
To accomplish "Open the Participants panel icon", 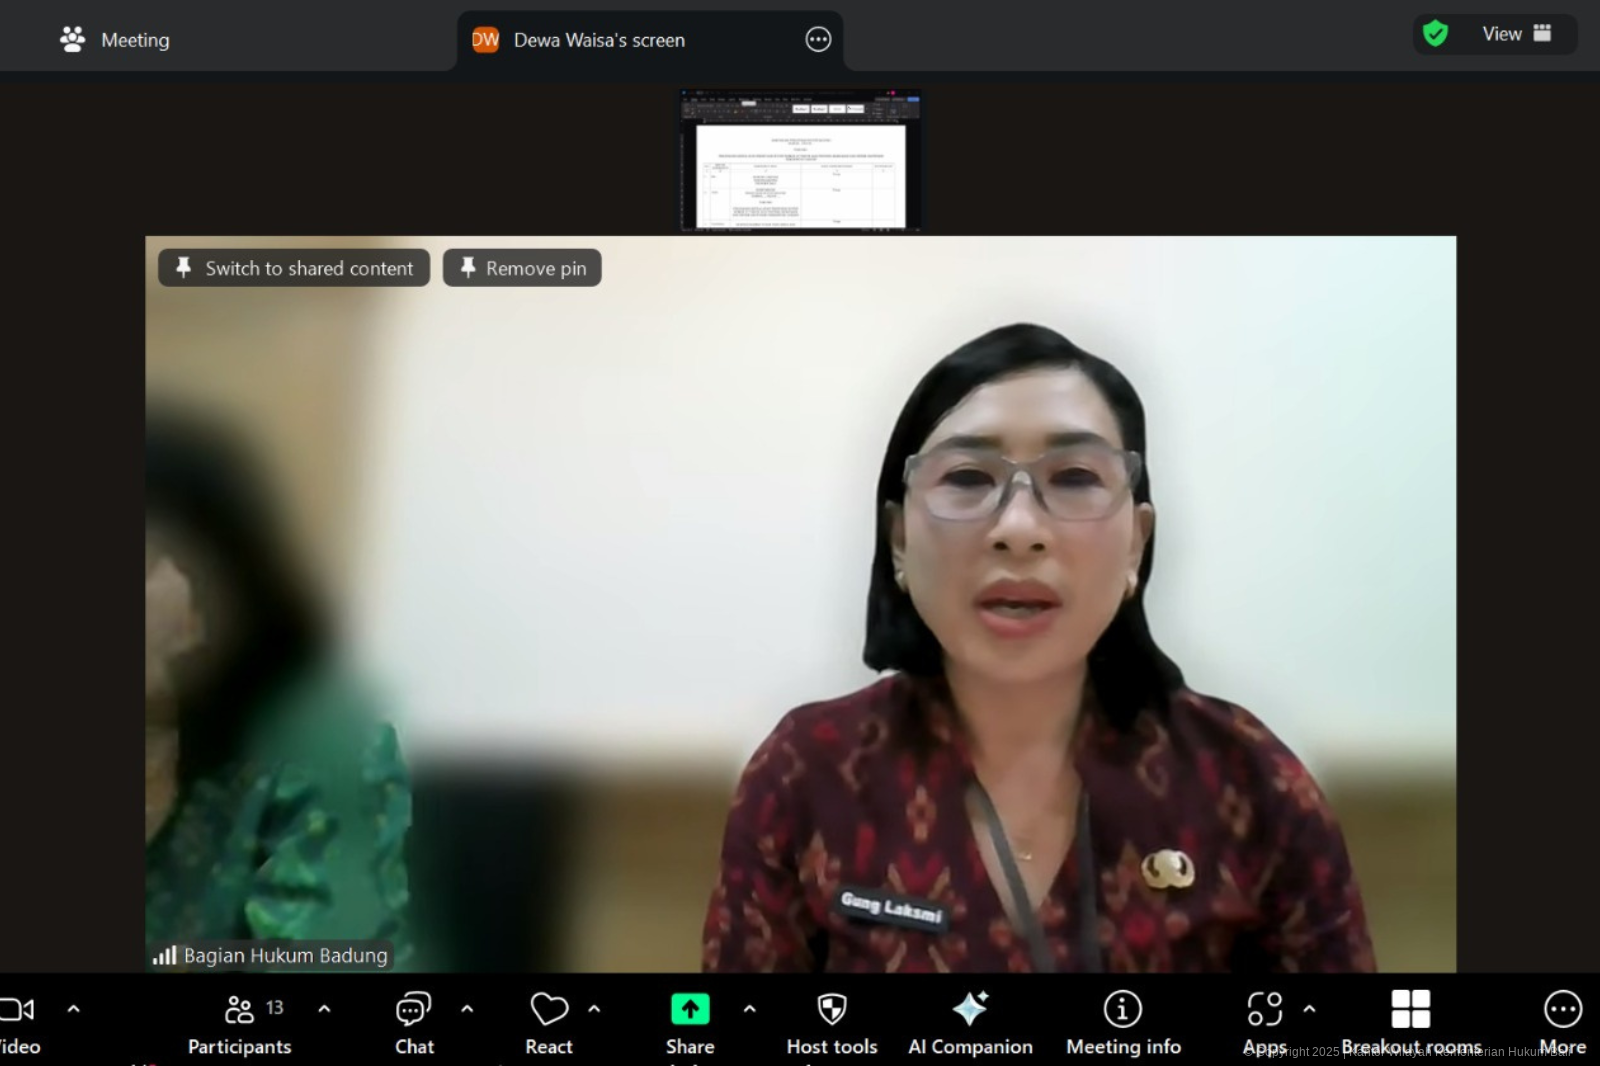I will 239,1010.
